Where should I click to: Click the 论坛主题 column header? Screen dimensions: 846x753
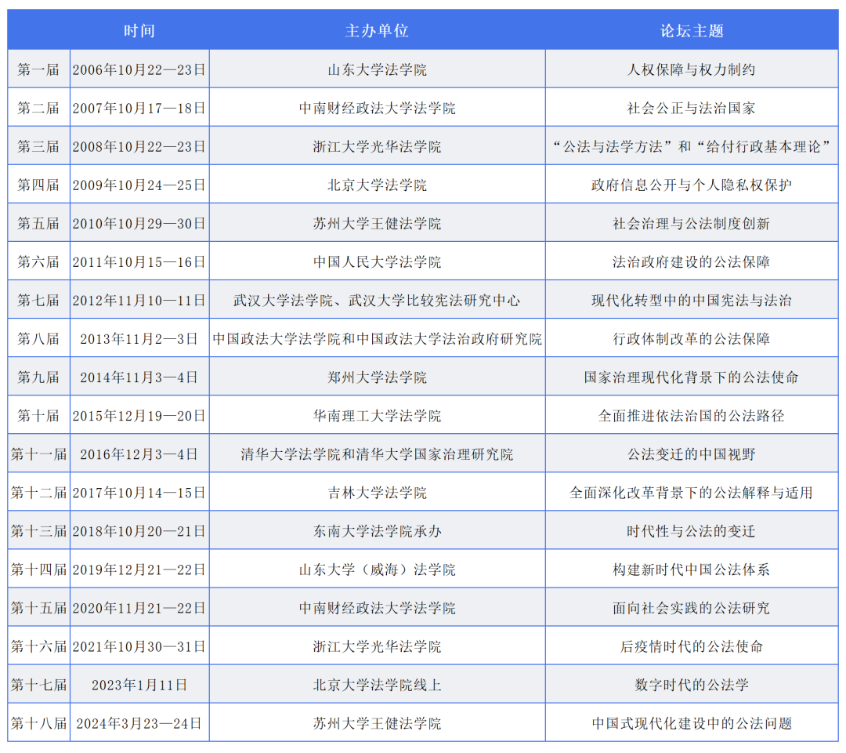[692, 31]
